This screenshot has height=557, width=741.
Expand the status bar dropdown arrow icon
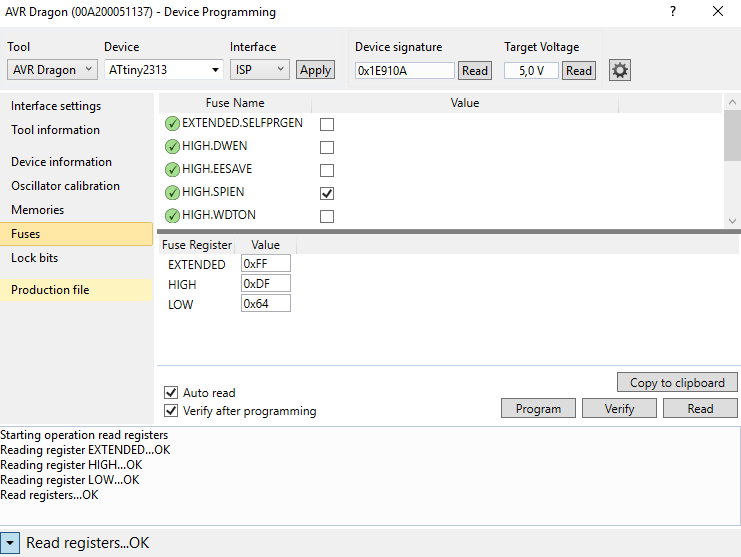10,543
